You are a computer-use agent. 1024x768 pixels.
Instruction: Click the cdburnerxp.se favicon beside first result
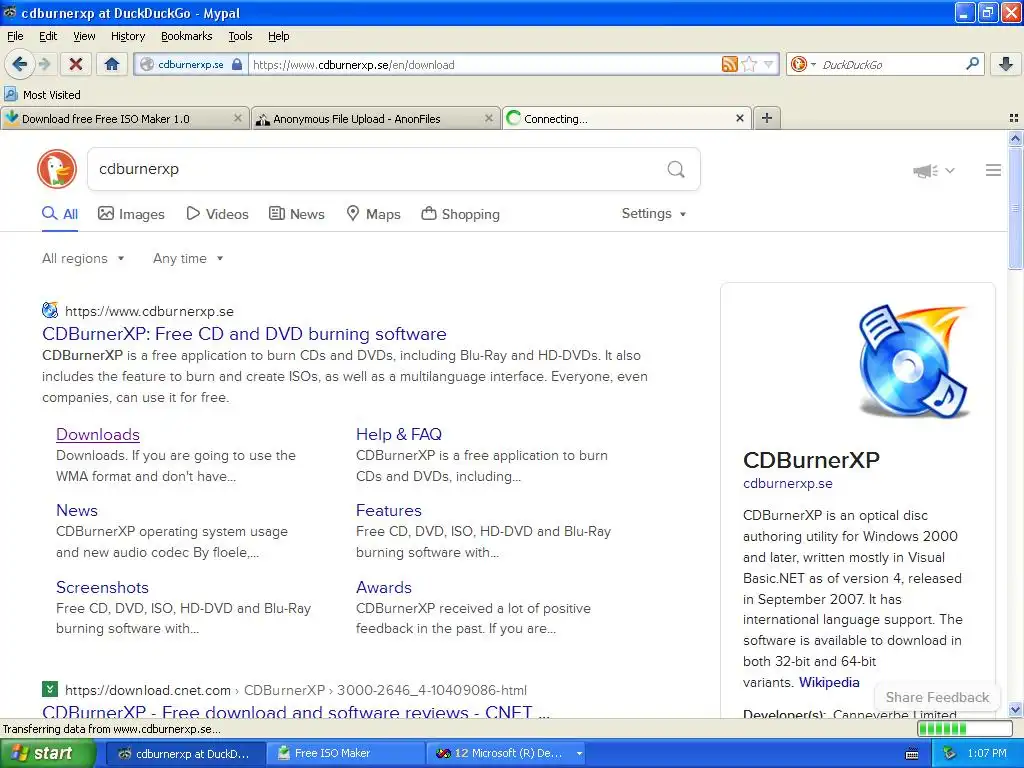[50, 310]
